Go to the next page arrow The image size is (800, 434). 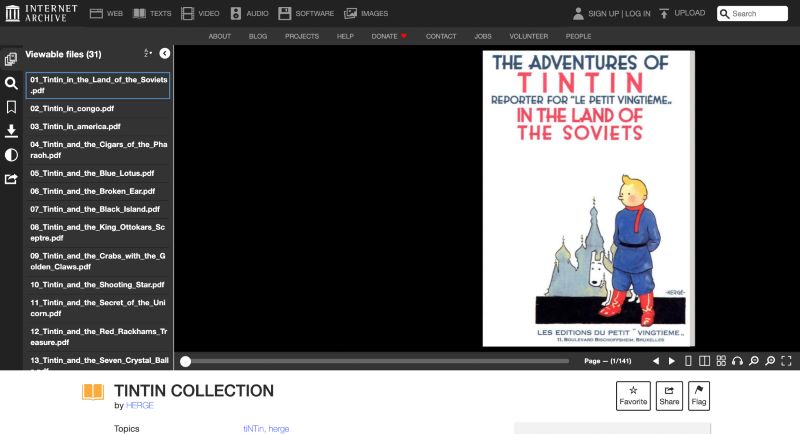(672, 361)
